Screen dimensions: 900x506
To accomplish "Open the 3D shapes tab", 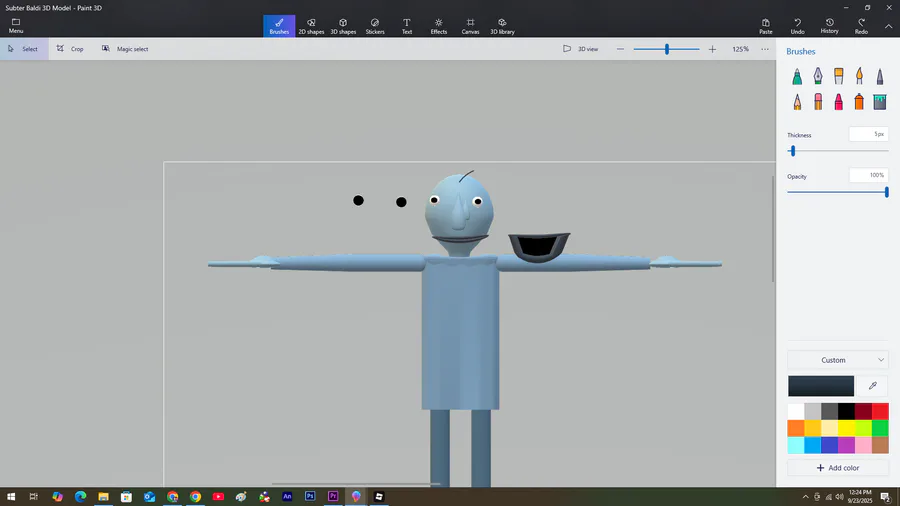I will pyautogui.click(x=343, y=26).
